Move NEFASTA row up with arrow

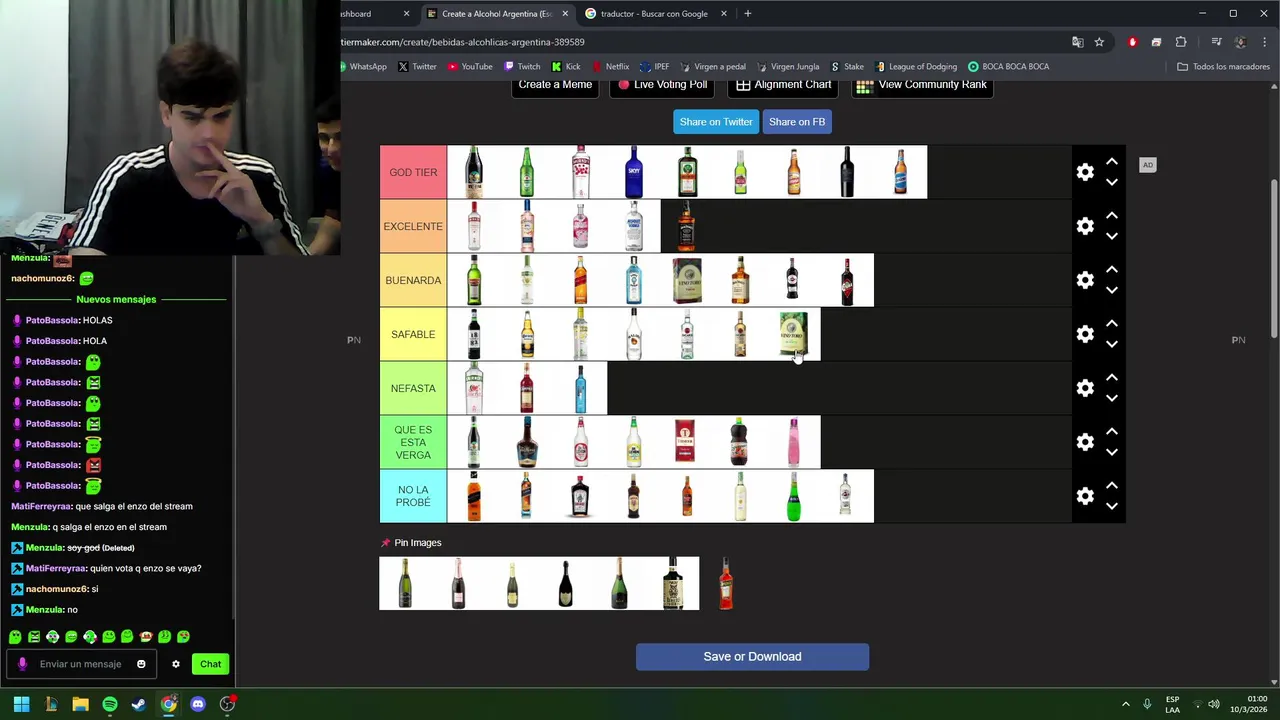tap(1112, 378)
